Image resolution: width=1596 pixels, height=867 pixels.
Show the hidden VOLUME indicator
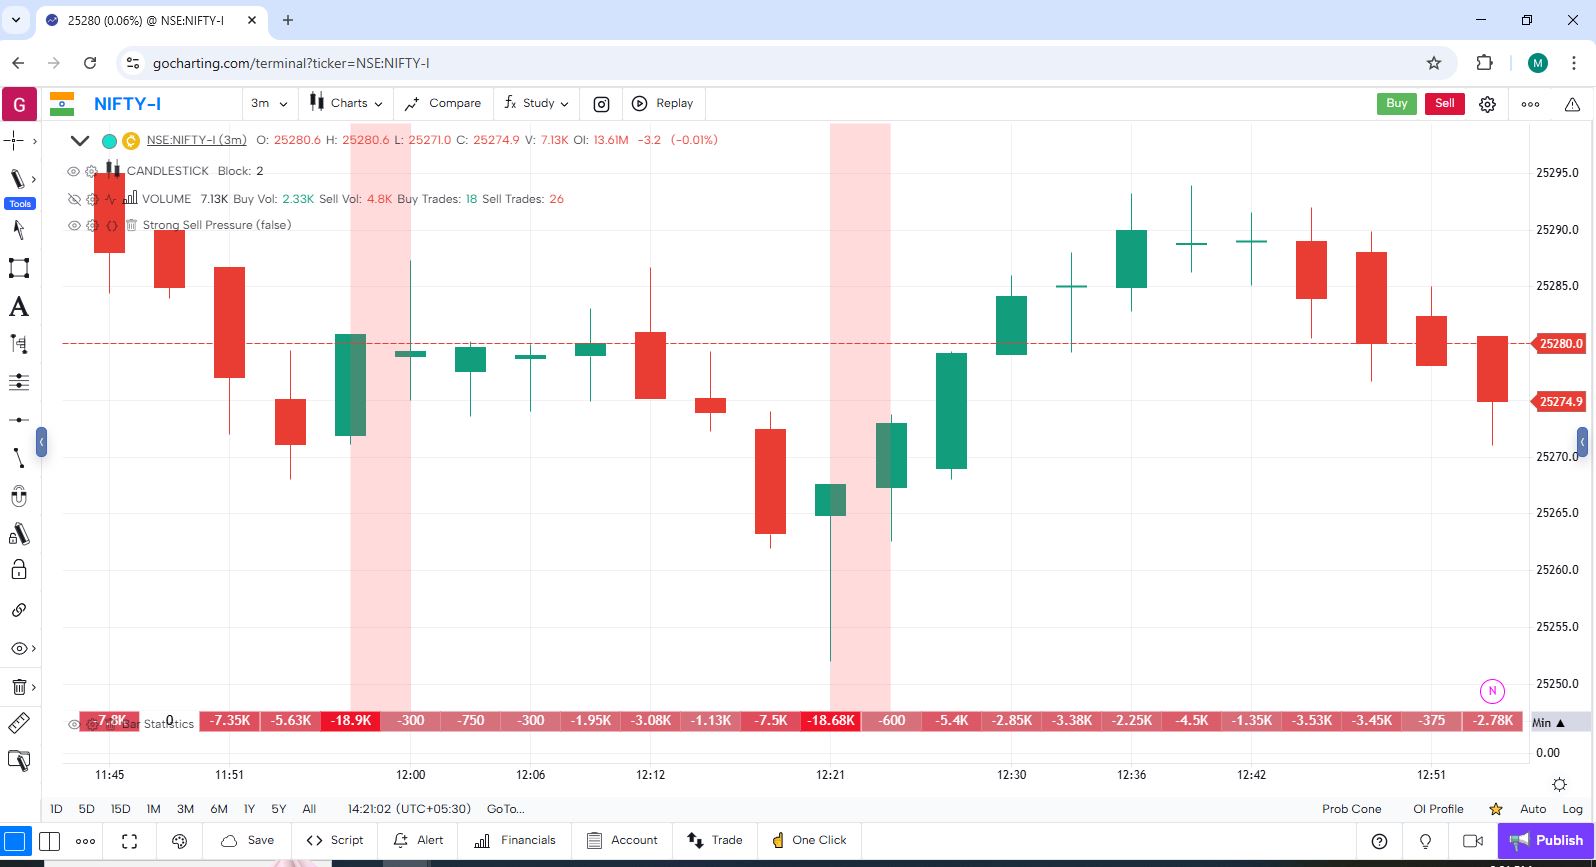[73, 199]
